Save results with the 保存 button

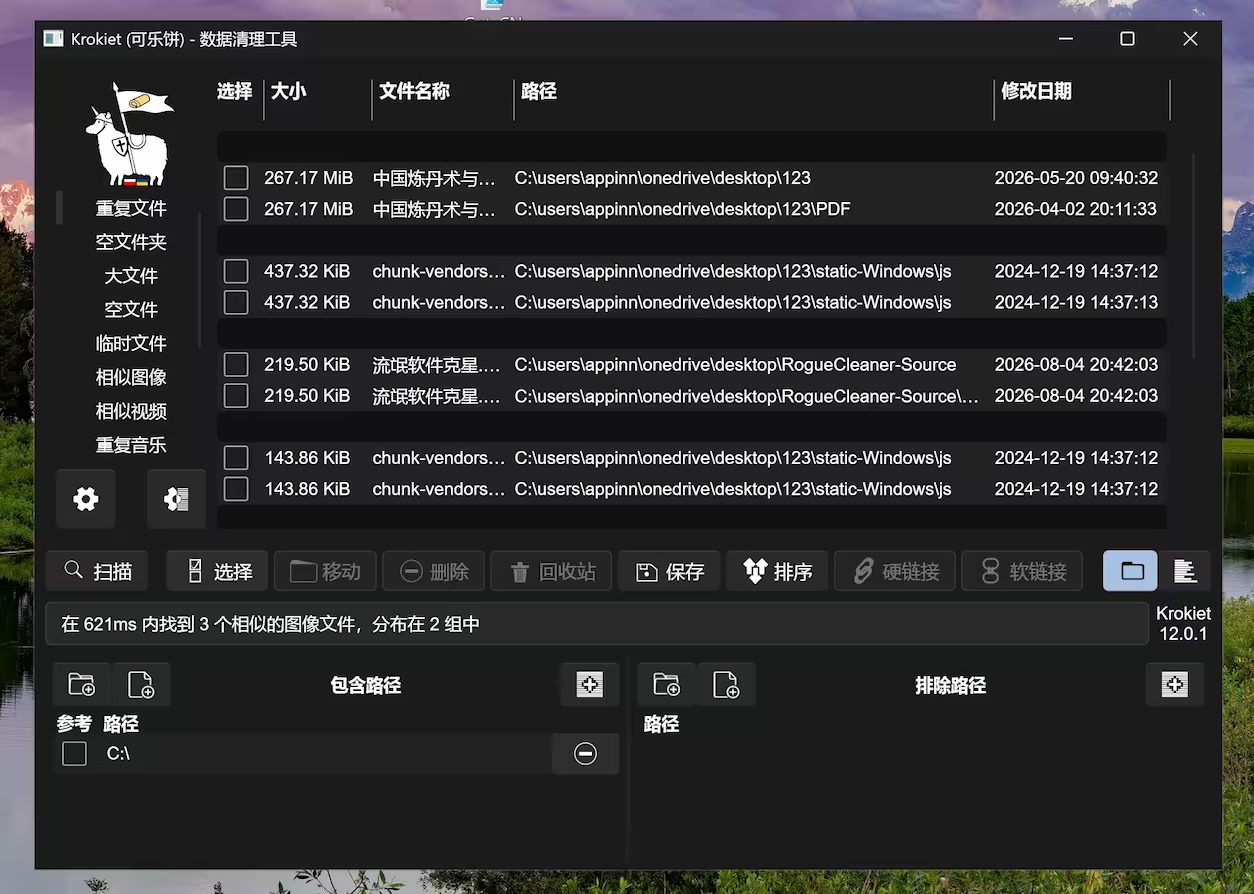tap(669, 572)
